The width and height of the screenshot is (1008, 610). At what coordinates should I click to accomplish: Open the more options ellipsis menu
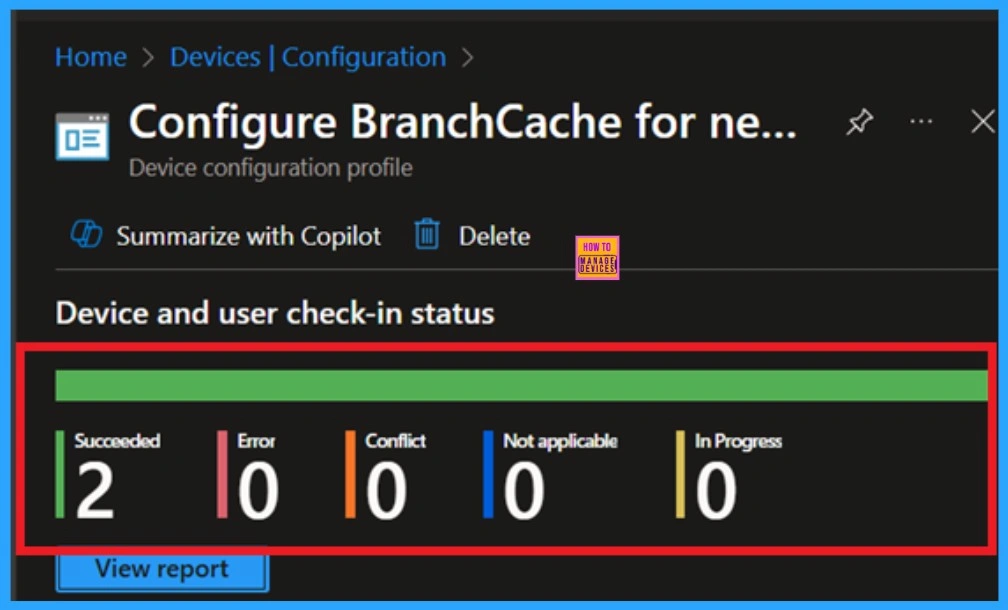[921, 121]
